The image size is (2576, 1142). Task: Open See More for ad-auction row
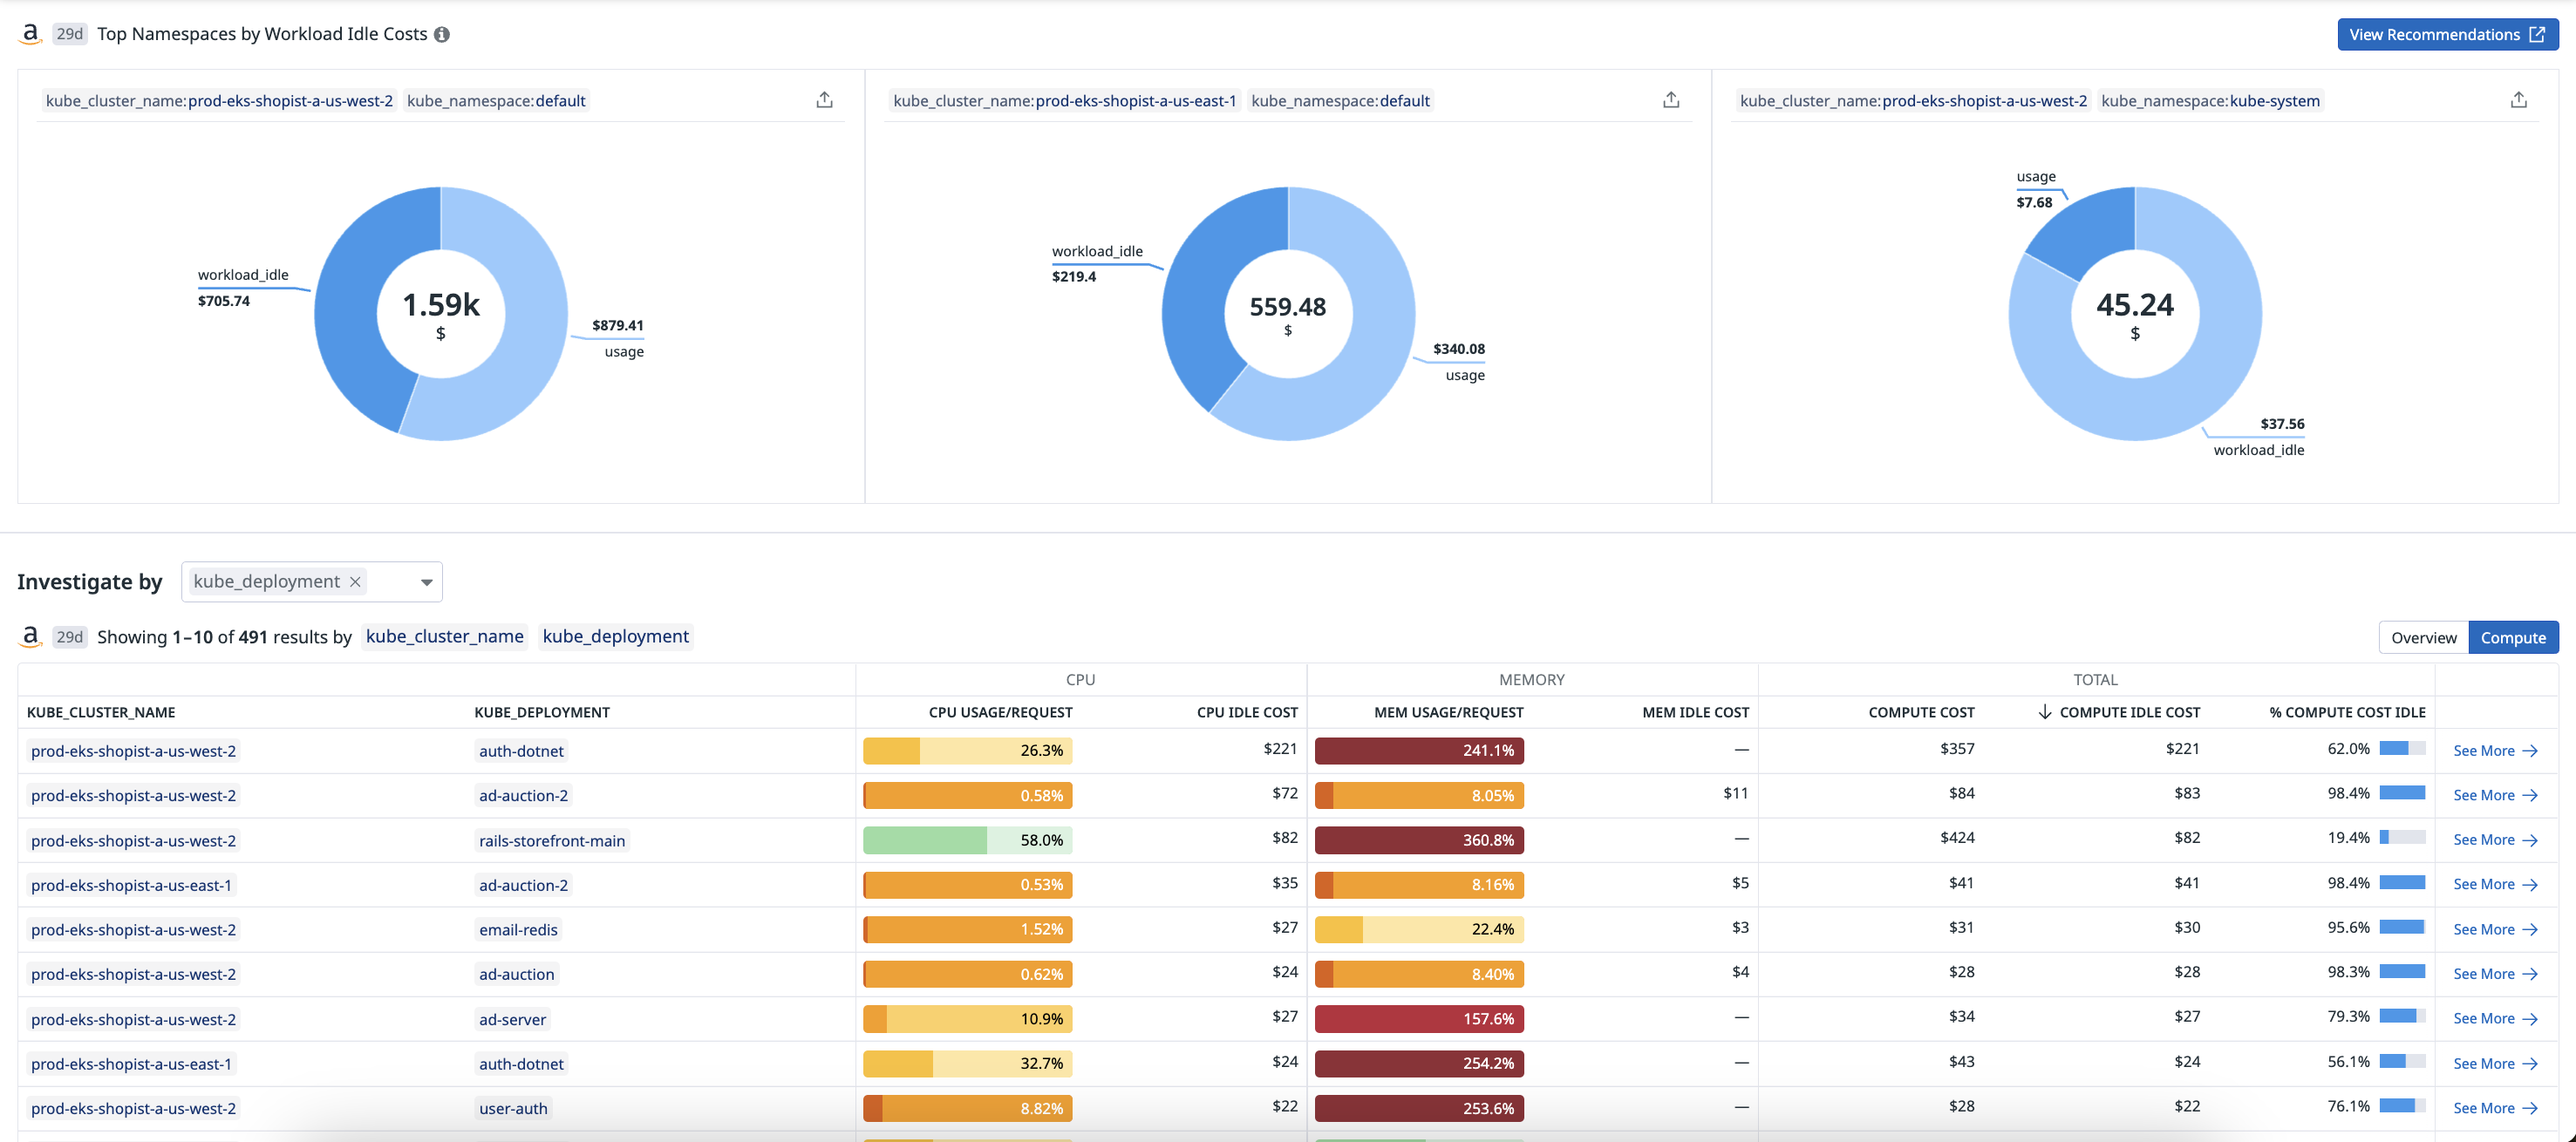point(2495,974)
